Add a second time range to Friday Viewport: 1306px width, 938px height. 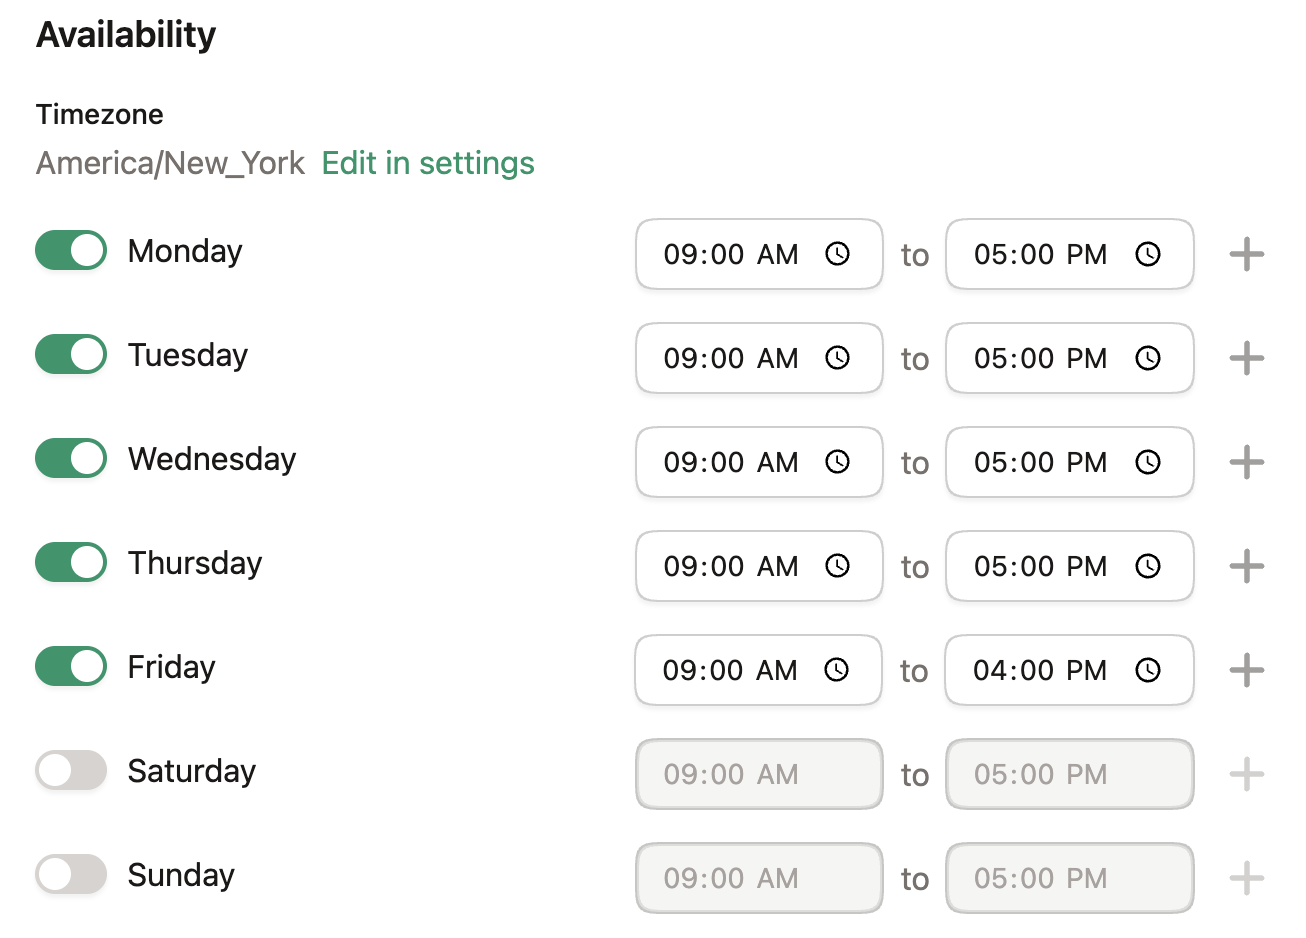pos(1246,670)
